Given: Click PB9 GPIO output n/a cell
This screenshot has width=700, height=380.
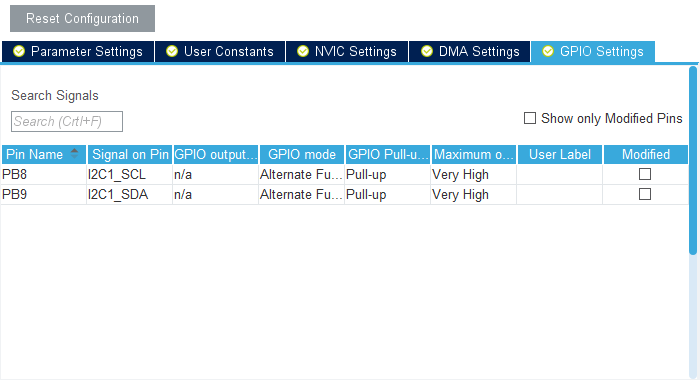Looking at the screenshot, I should point(216,195).
